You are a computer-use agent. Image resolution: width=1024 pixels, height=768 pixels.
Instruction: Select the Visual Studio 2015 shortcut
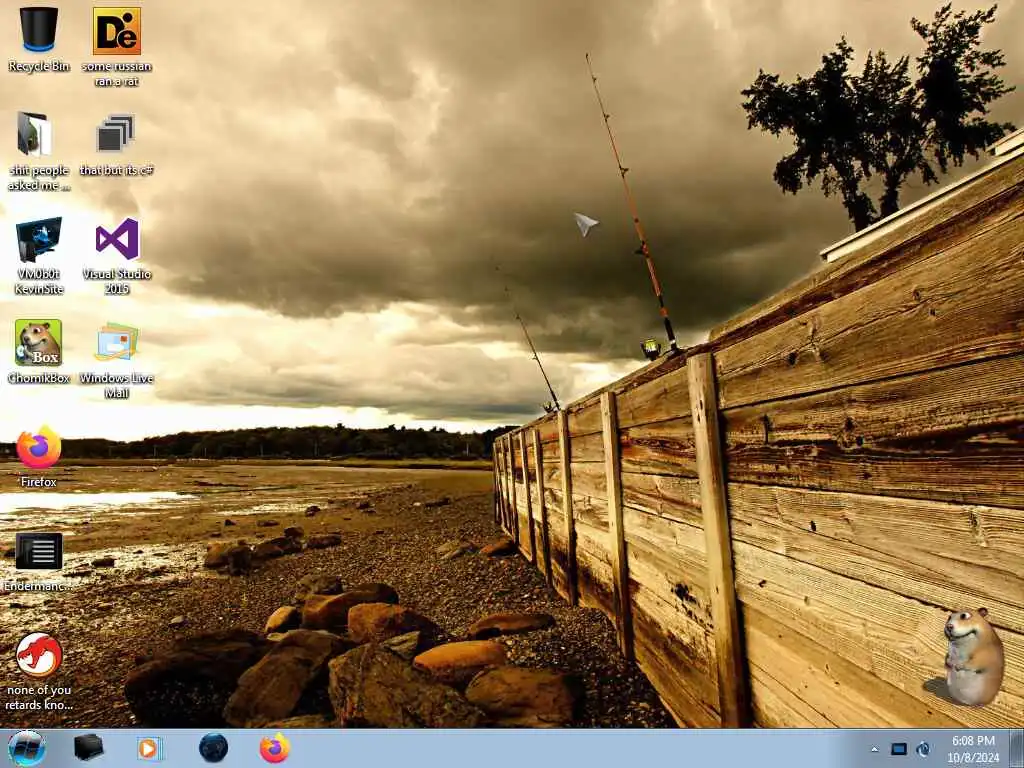(117, 255)
